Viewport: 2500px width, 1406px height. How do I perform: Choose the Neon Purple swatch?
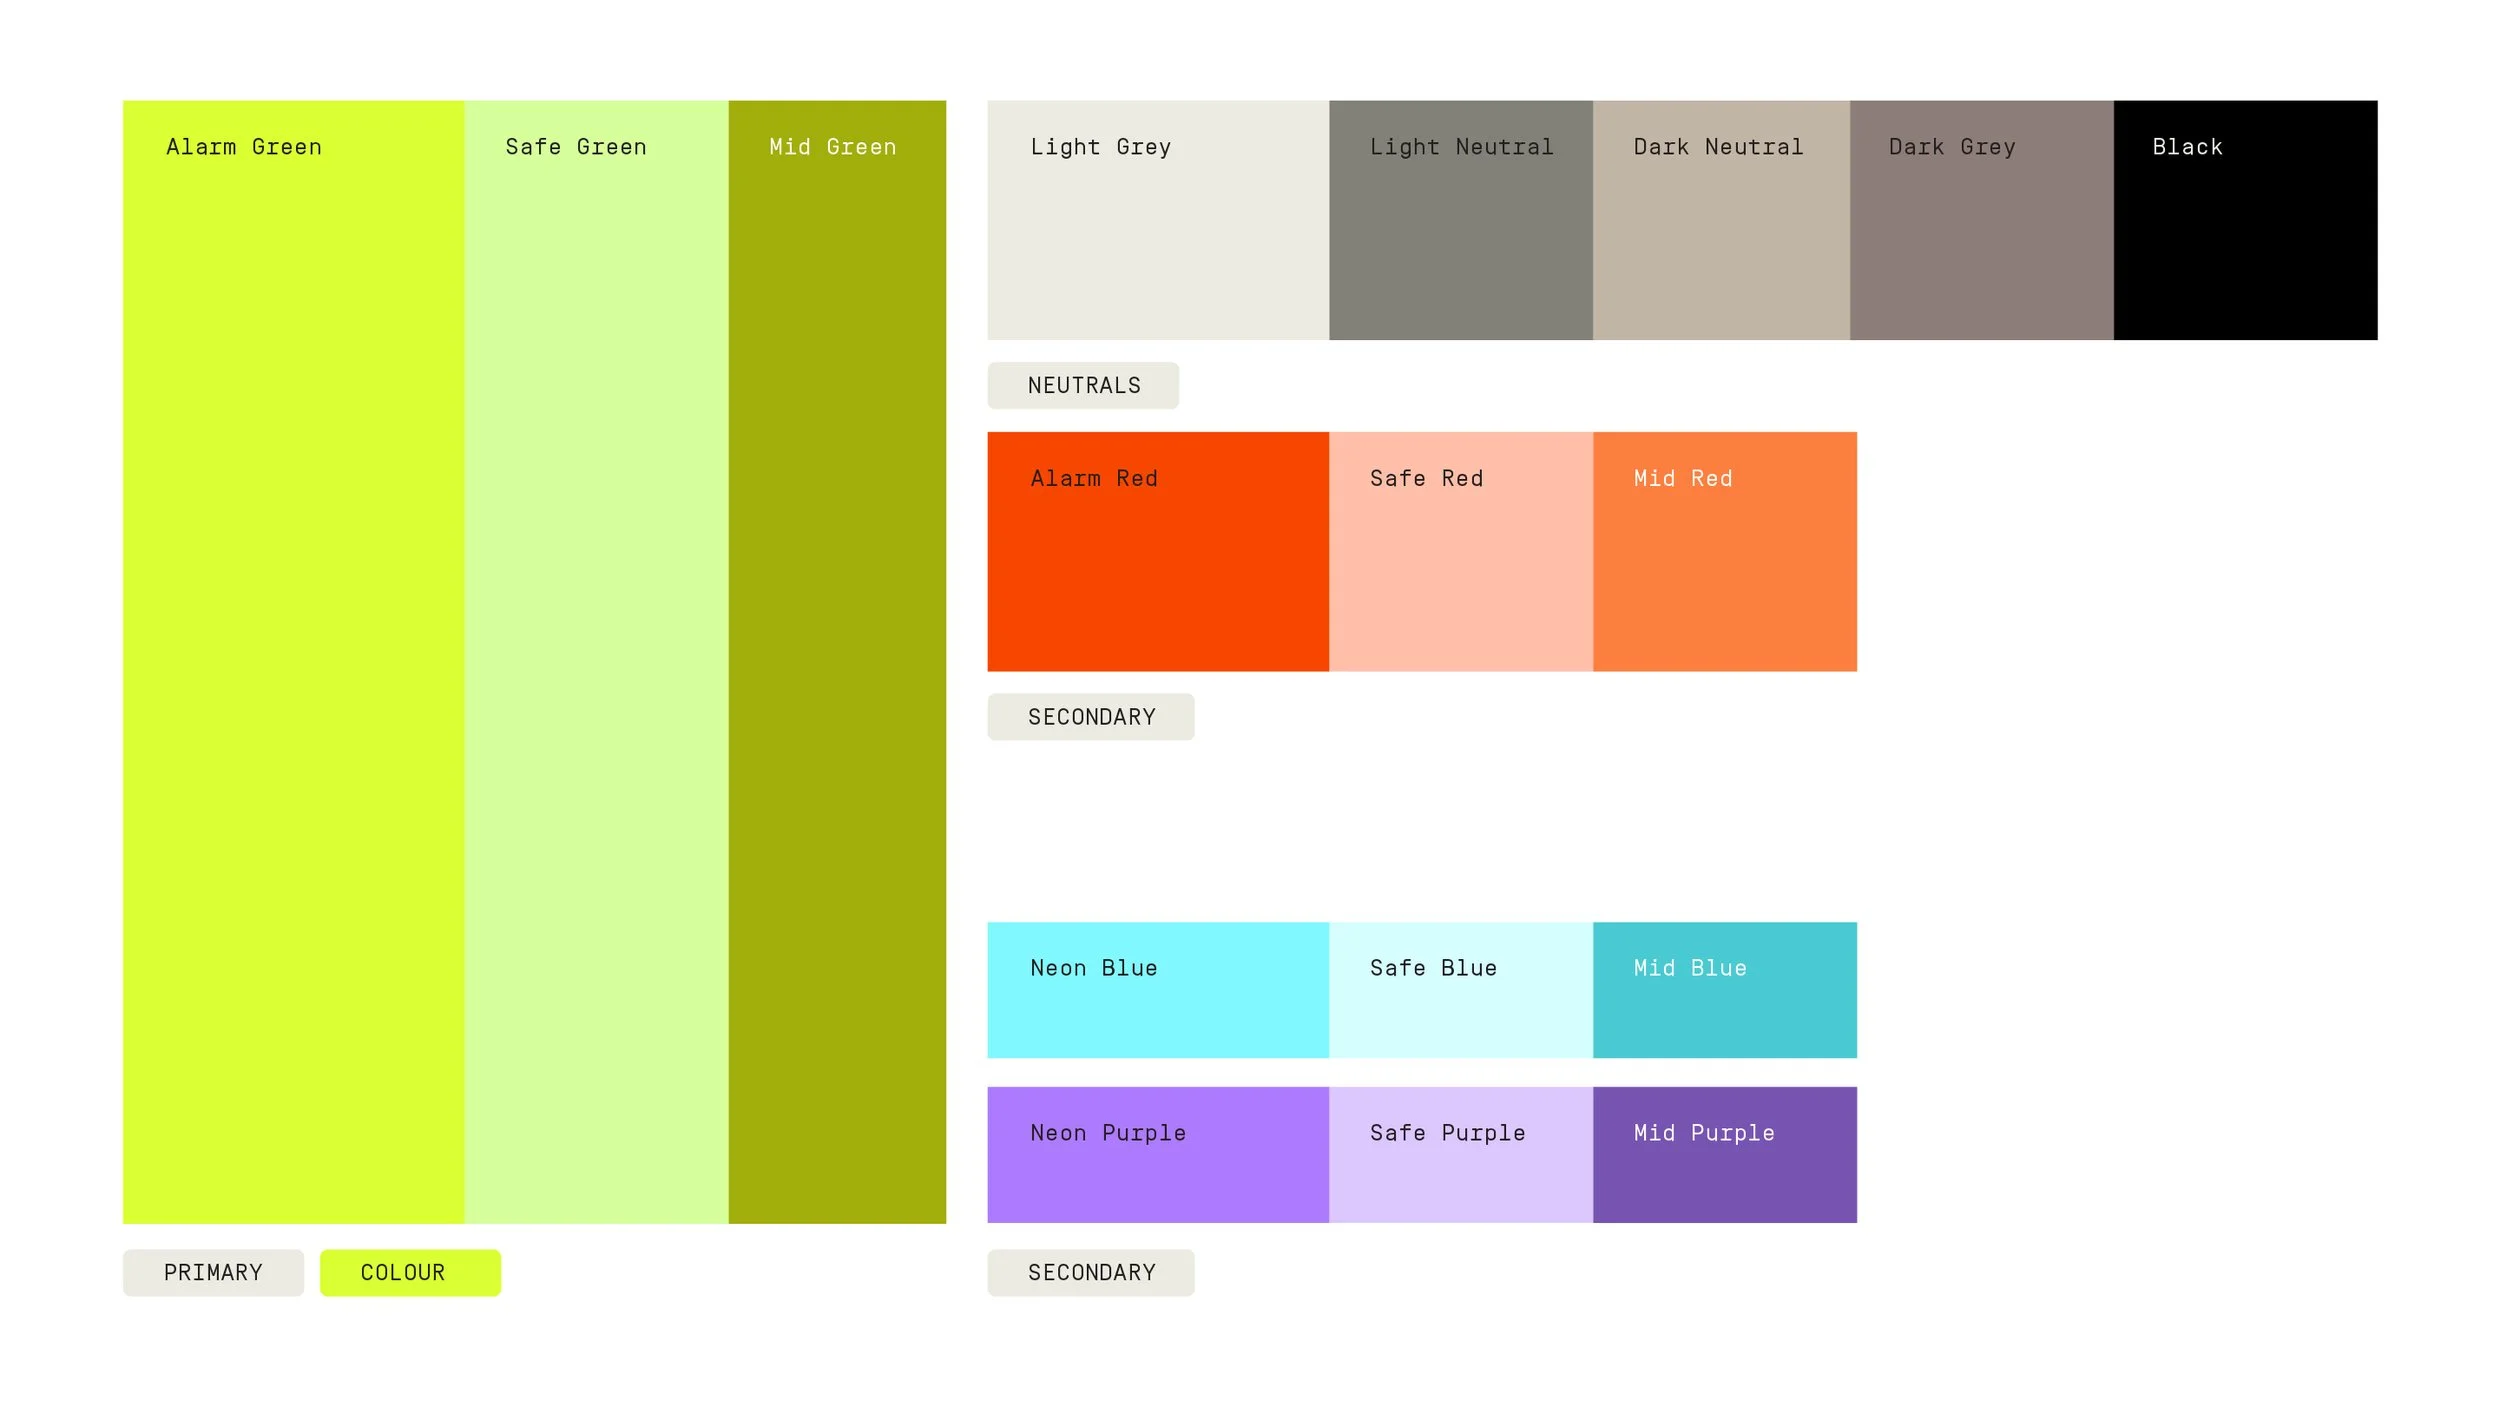pos(1158,1155)
